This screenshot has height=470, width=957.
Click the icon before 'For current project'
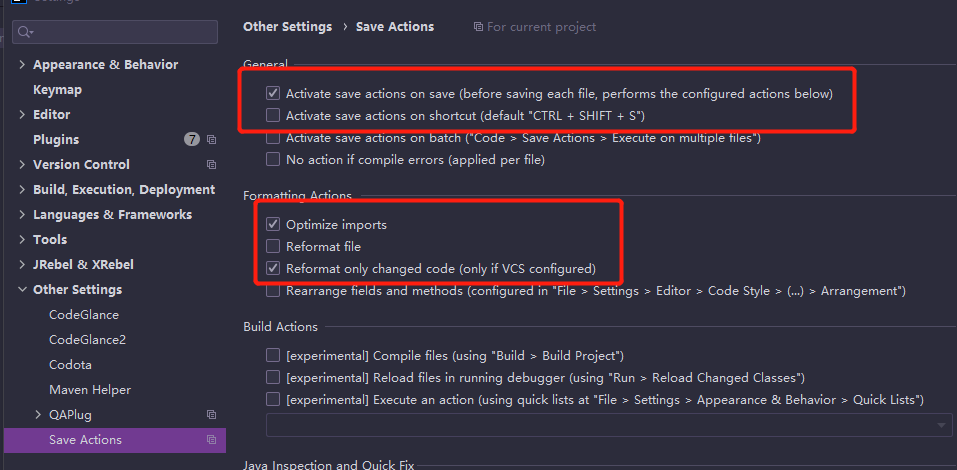[478, 27]
